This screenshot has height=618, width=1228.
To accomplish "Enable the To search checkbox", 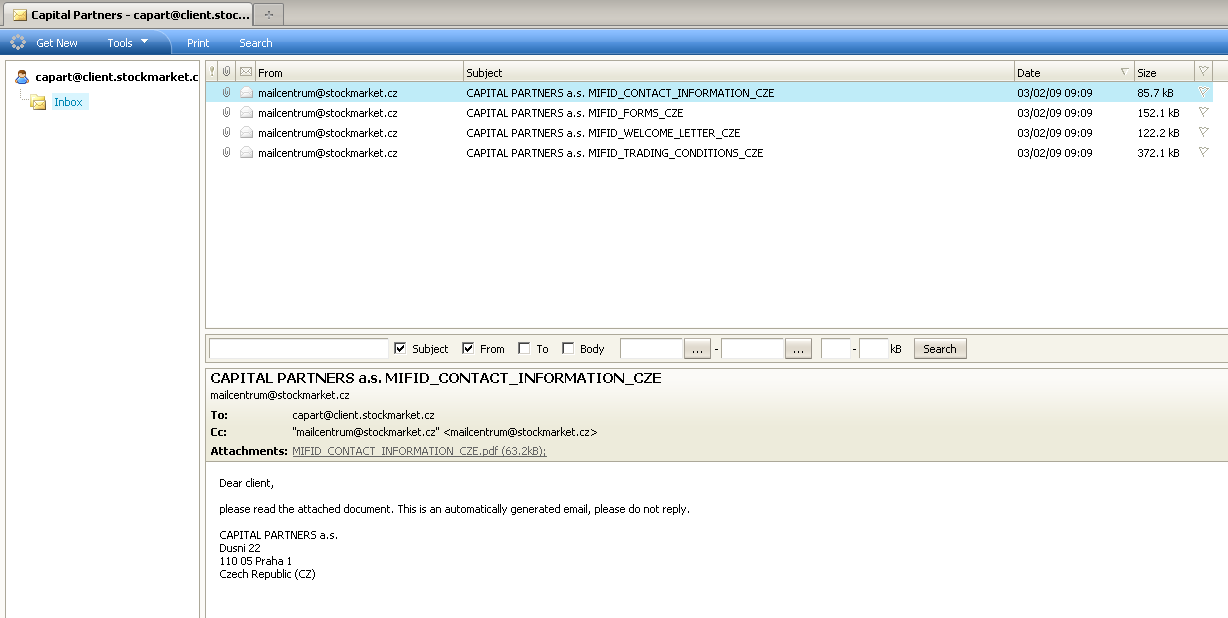I will pyautogui.click(x=524, y=348).
